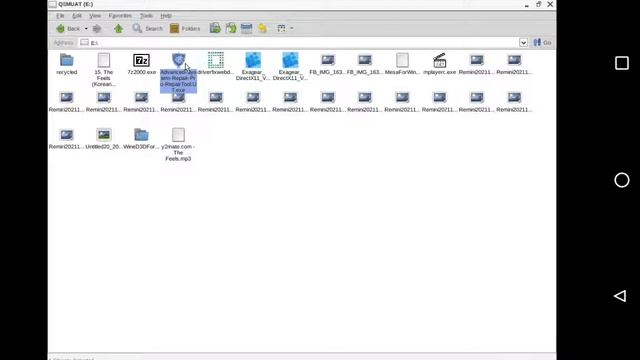Select the 15. The Feels (Korean file

coord(104,70)
